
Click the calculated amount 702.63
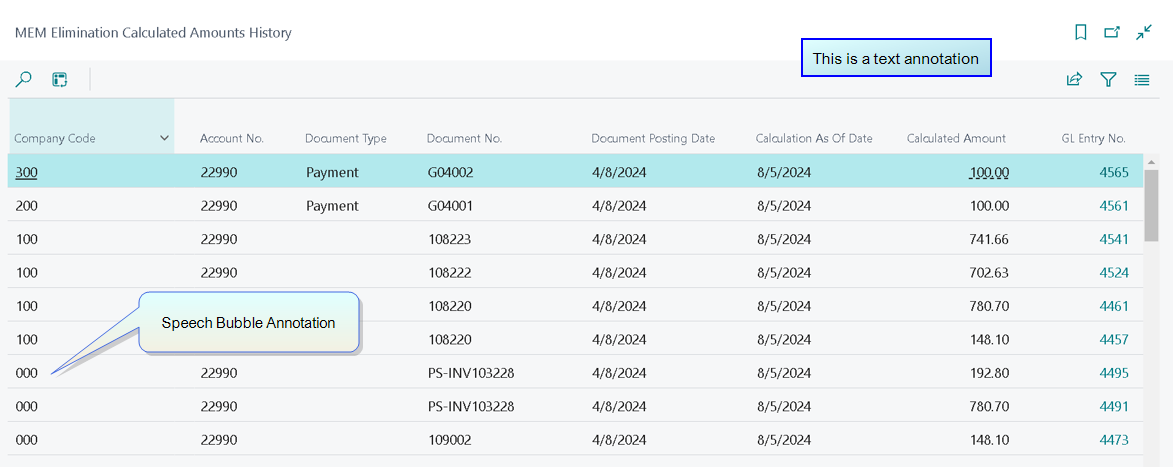[989, 273]
